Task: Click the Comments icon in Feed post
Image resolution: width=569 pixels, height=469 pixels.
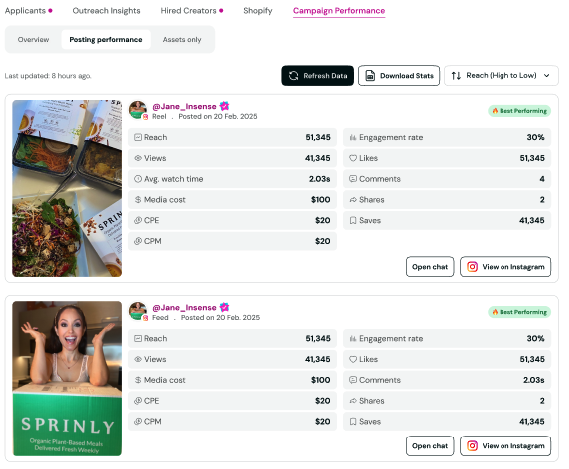Action: click(x=353, y=380)
